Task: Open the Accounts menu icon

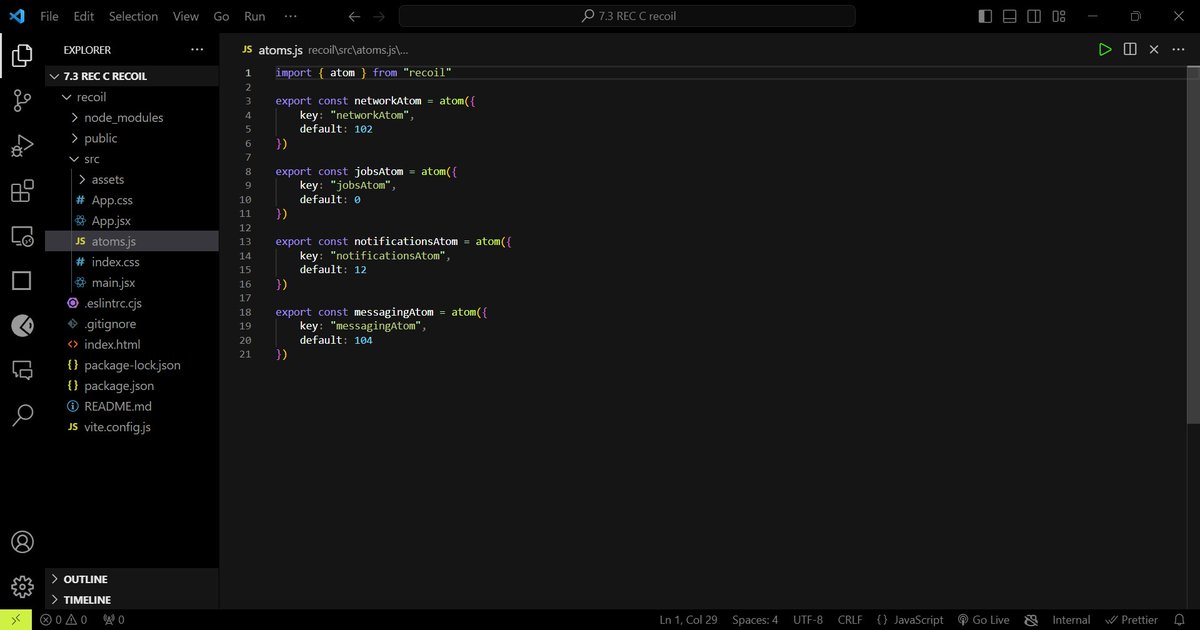Action: 22,542
